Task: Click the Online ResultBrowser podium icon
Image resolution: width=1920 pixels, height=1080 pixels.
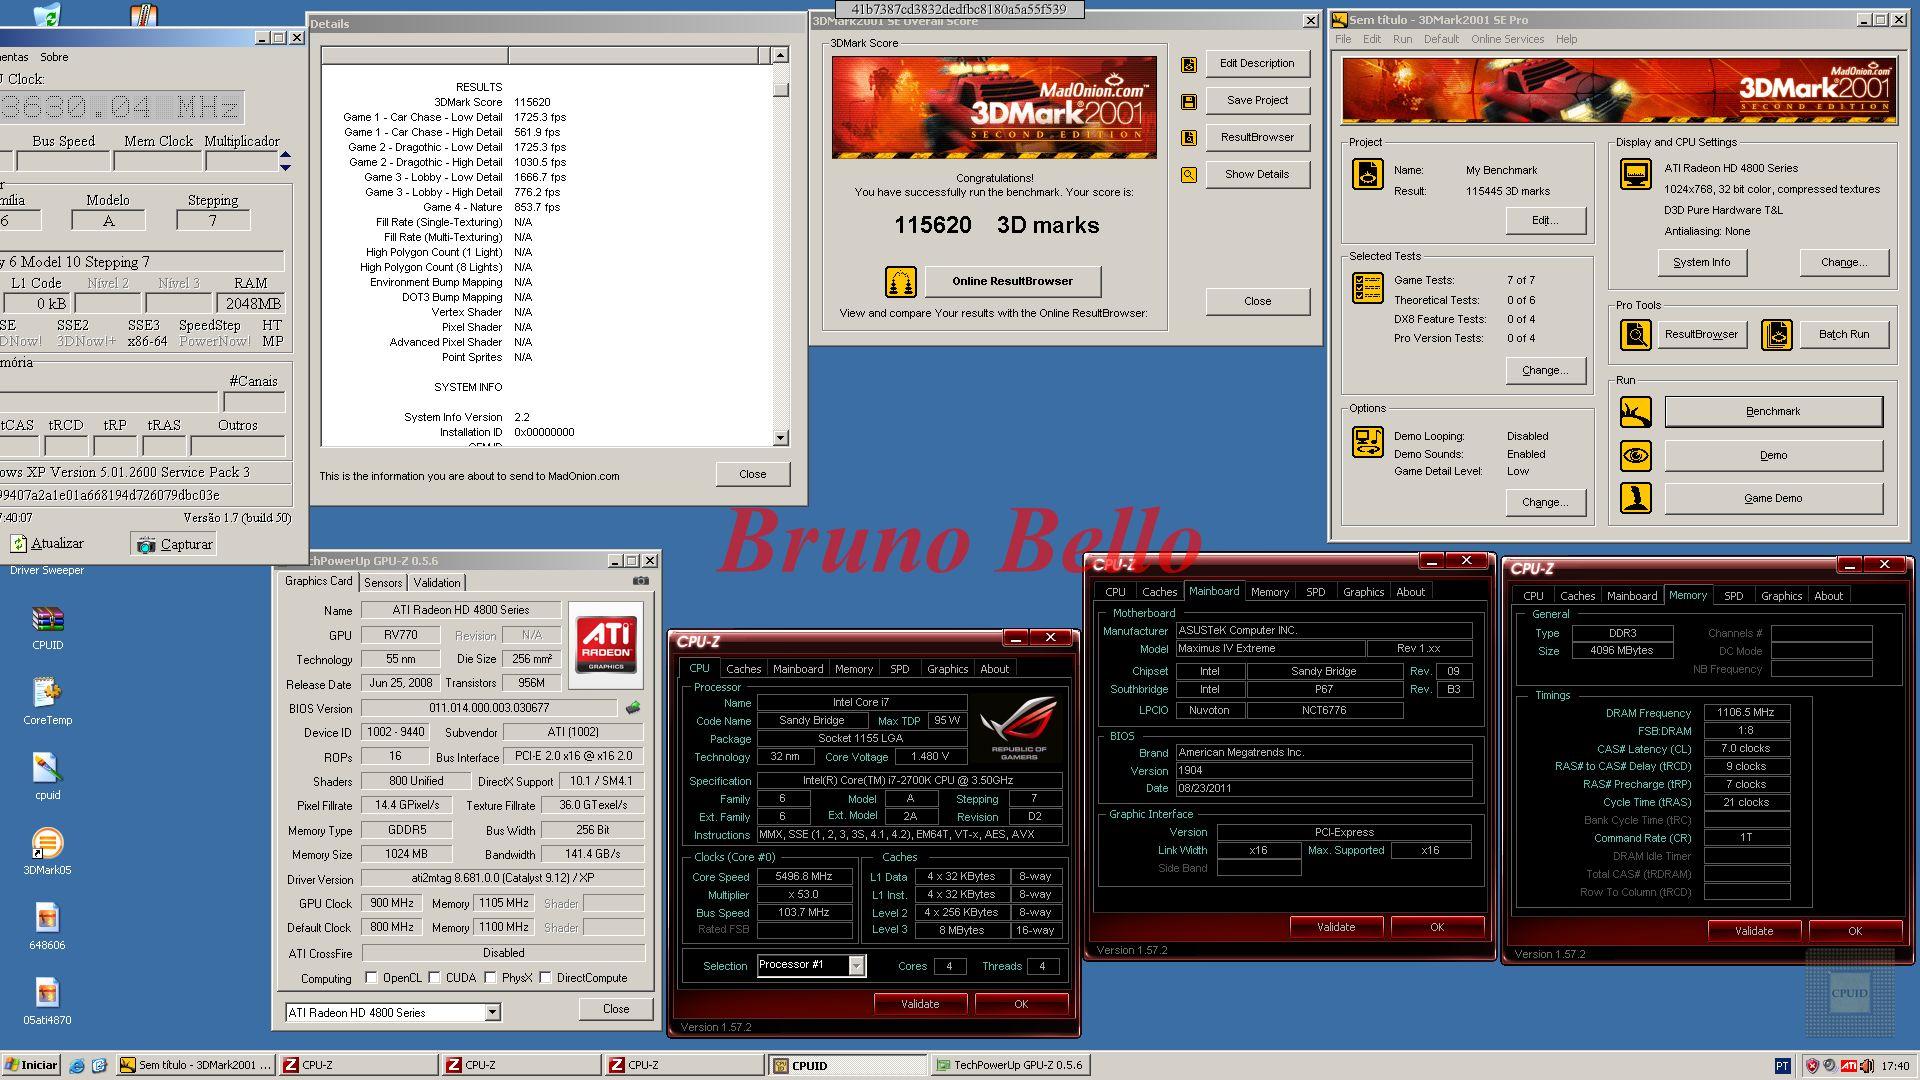Action: point(900,282)
